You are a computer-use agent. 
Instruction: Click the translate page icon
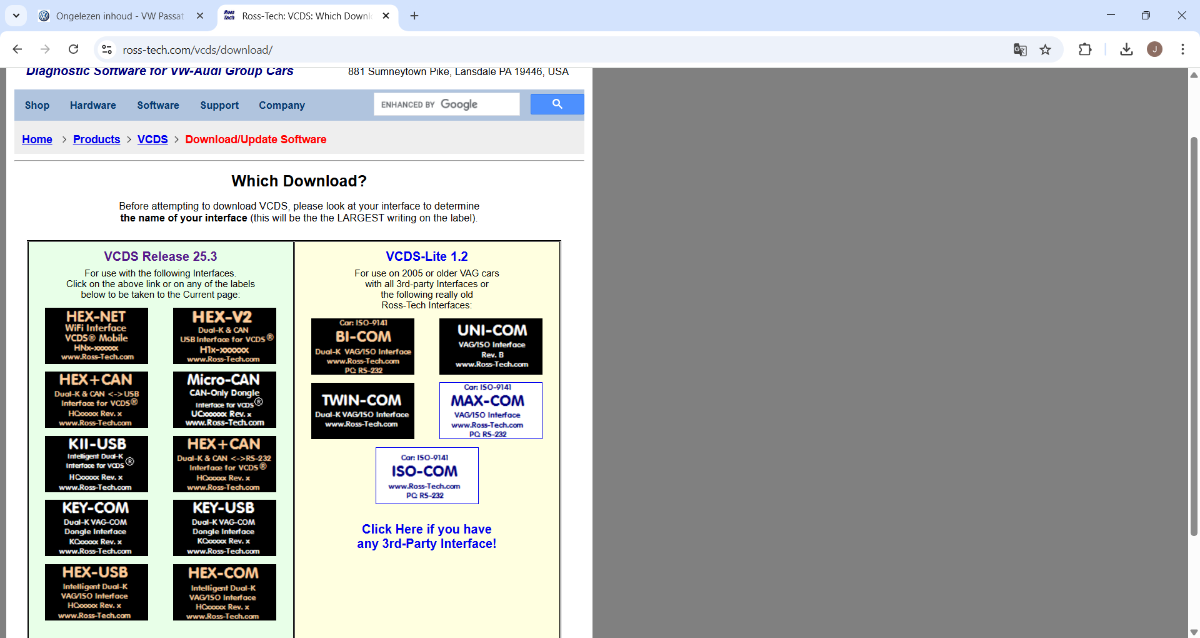coord(1020,49)
